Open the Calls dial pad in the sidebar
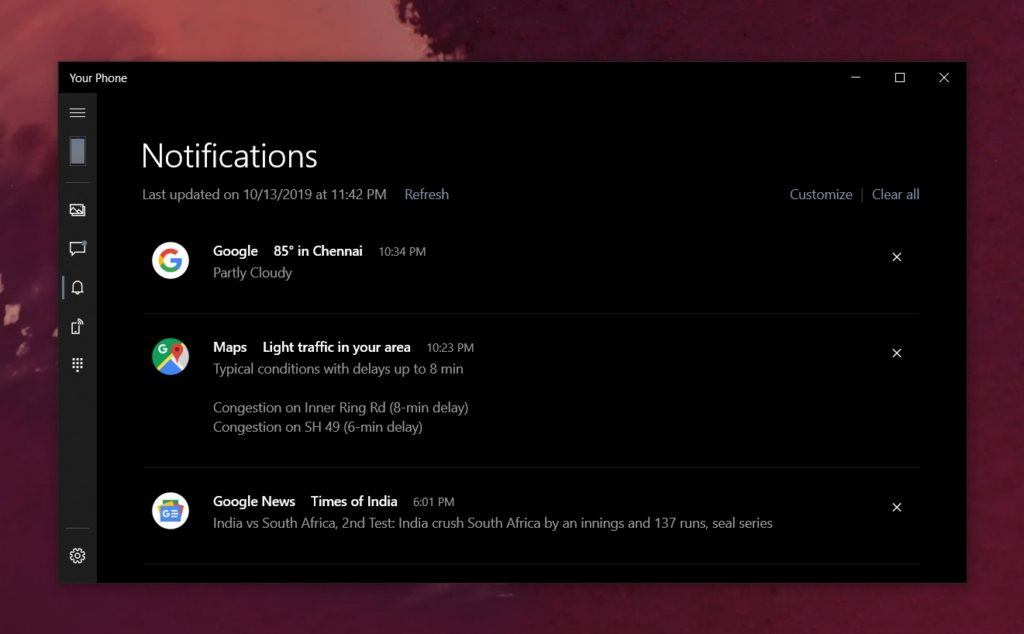The width and height of the screenshot is (1024, 634). click(x=77, y=363)
